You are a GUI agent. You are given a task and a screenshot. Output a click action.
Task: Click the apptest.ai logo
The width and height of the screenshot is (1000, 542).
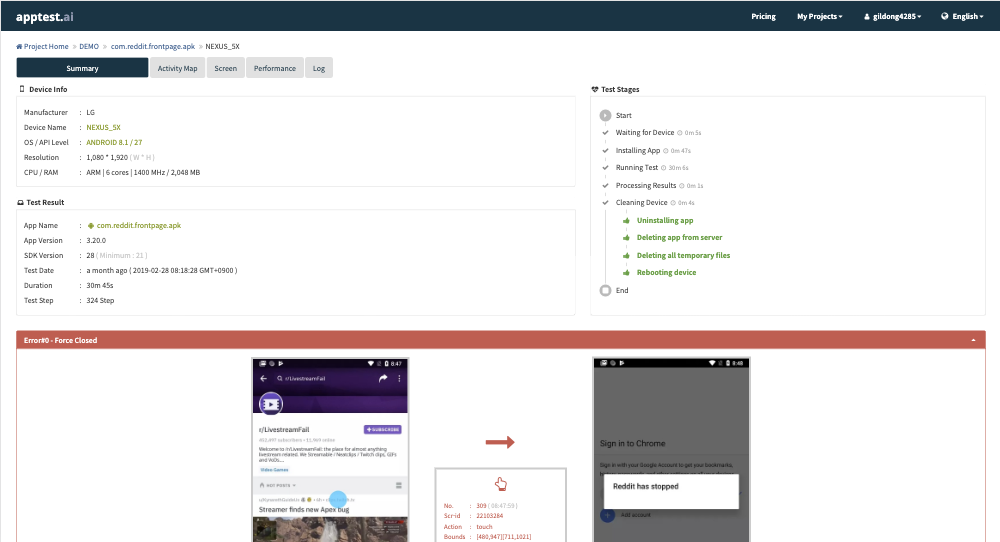(45, 17)
